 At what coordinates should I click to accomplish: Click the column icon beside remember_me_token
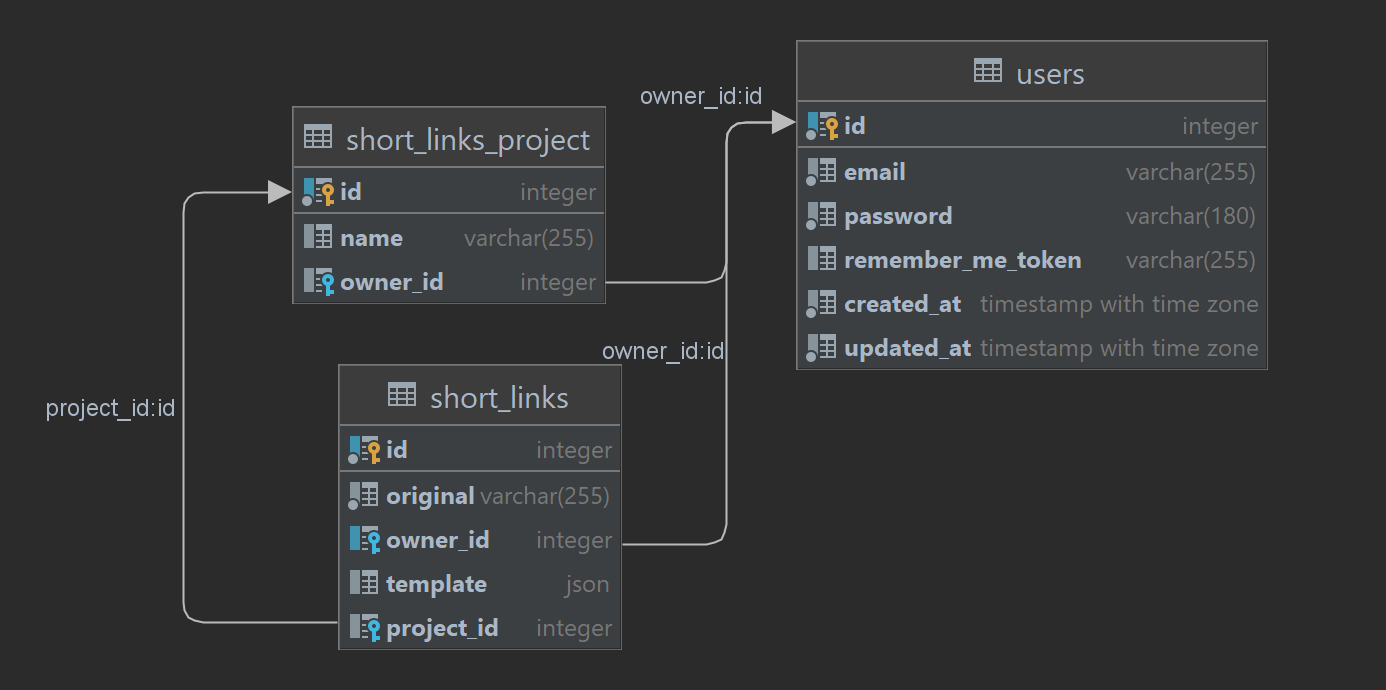pos(823,259)
